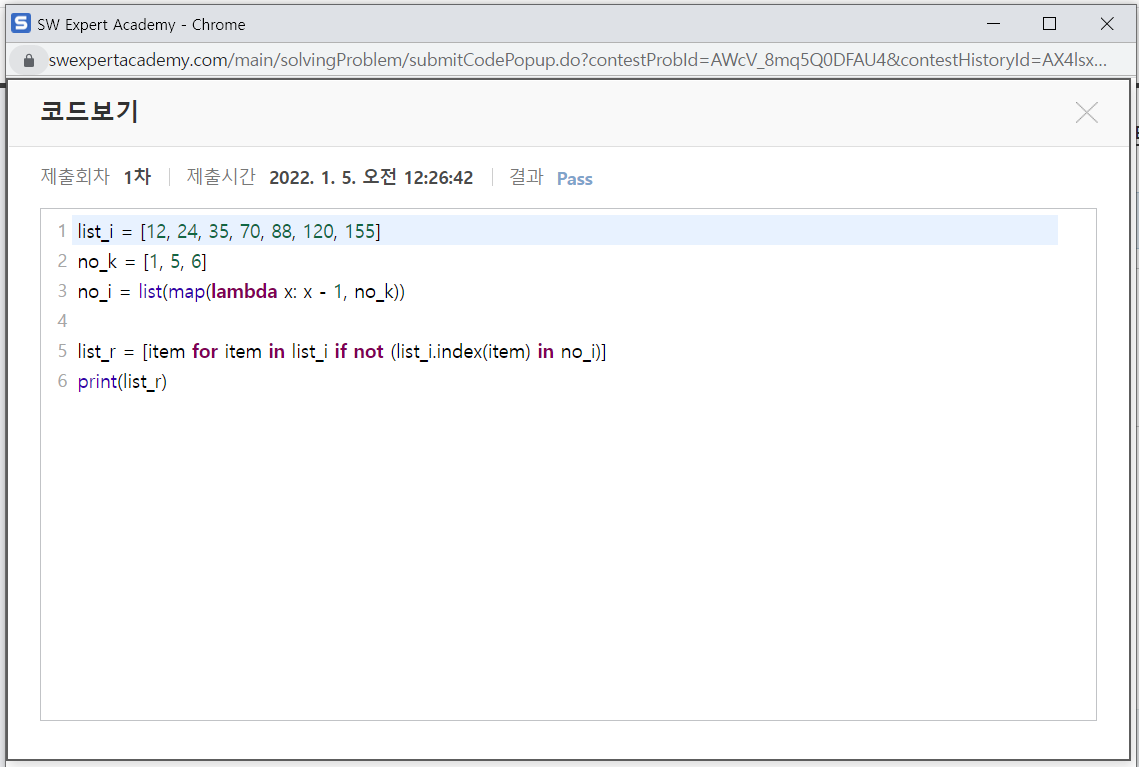Click the site lock icon in address bar

click(x=29, y=60)
